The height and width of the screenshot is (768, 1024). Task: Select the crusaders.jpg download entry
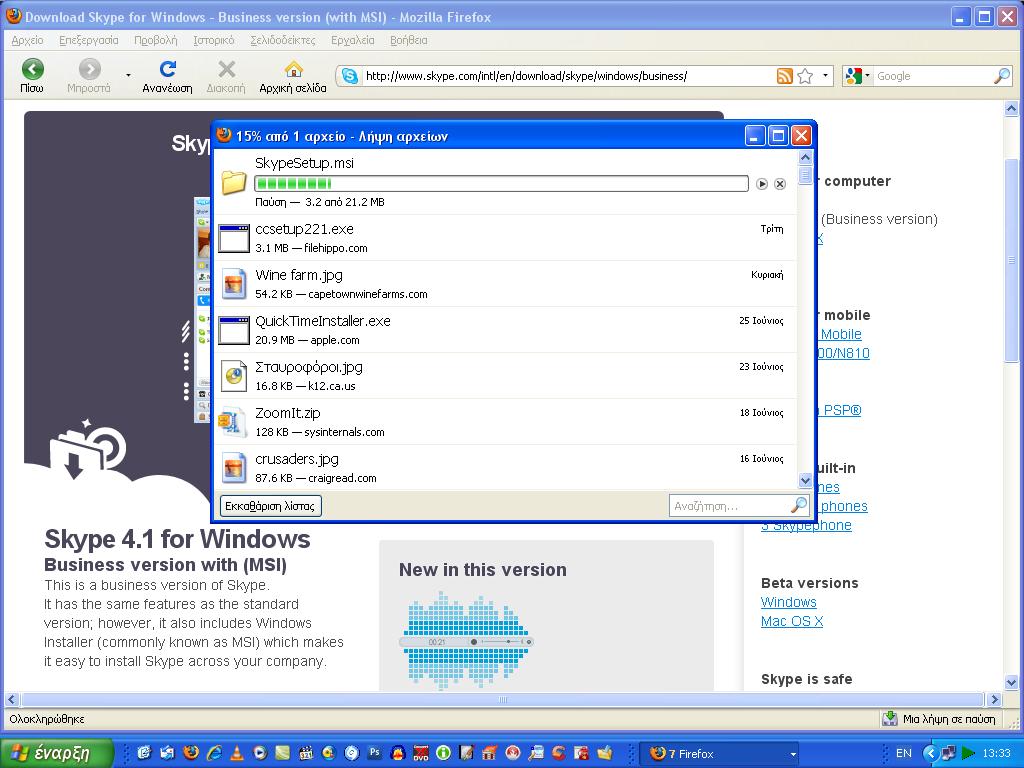coord(505,468)
